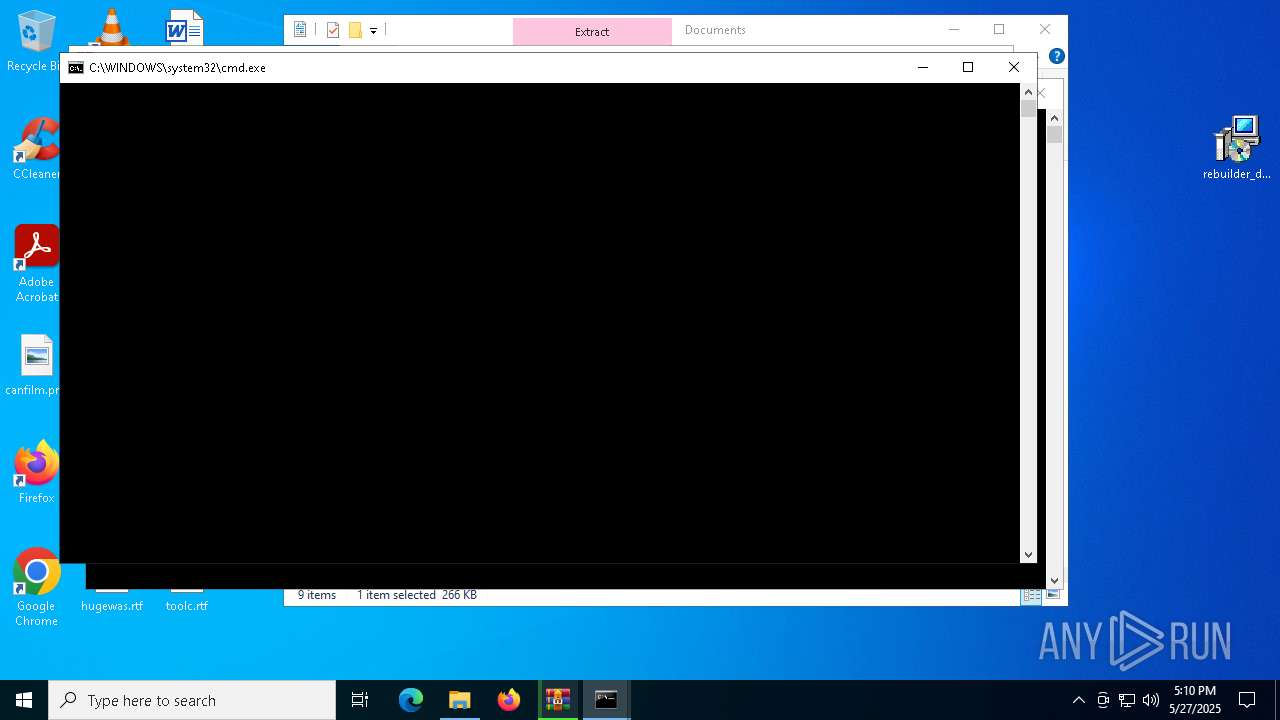Switch to Command Prompt taskbar button
Viewport: 1280px width, 720px height.
[606, 700]
